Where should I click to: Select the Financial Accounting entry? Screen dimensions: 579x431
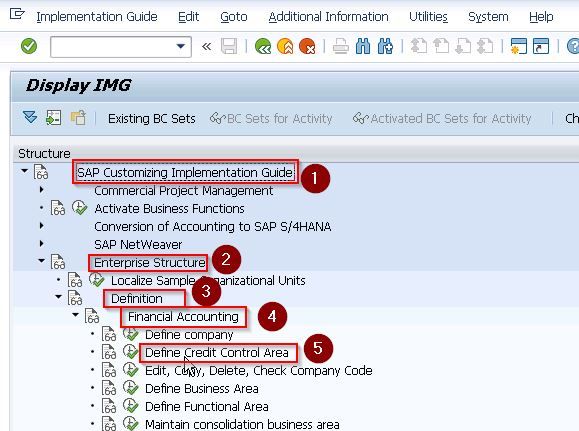pyautogui.click(x=183, y=317)
